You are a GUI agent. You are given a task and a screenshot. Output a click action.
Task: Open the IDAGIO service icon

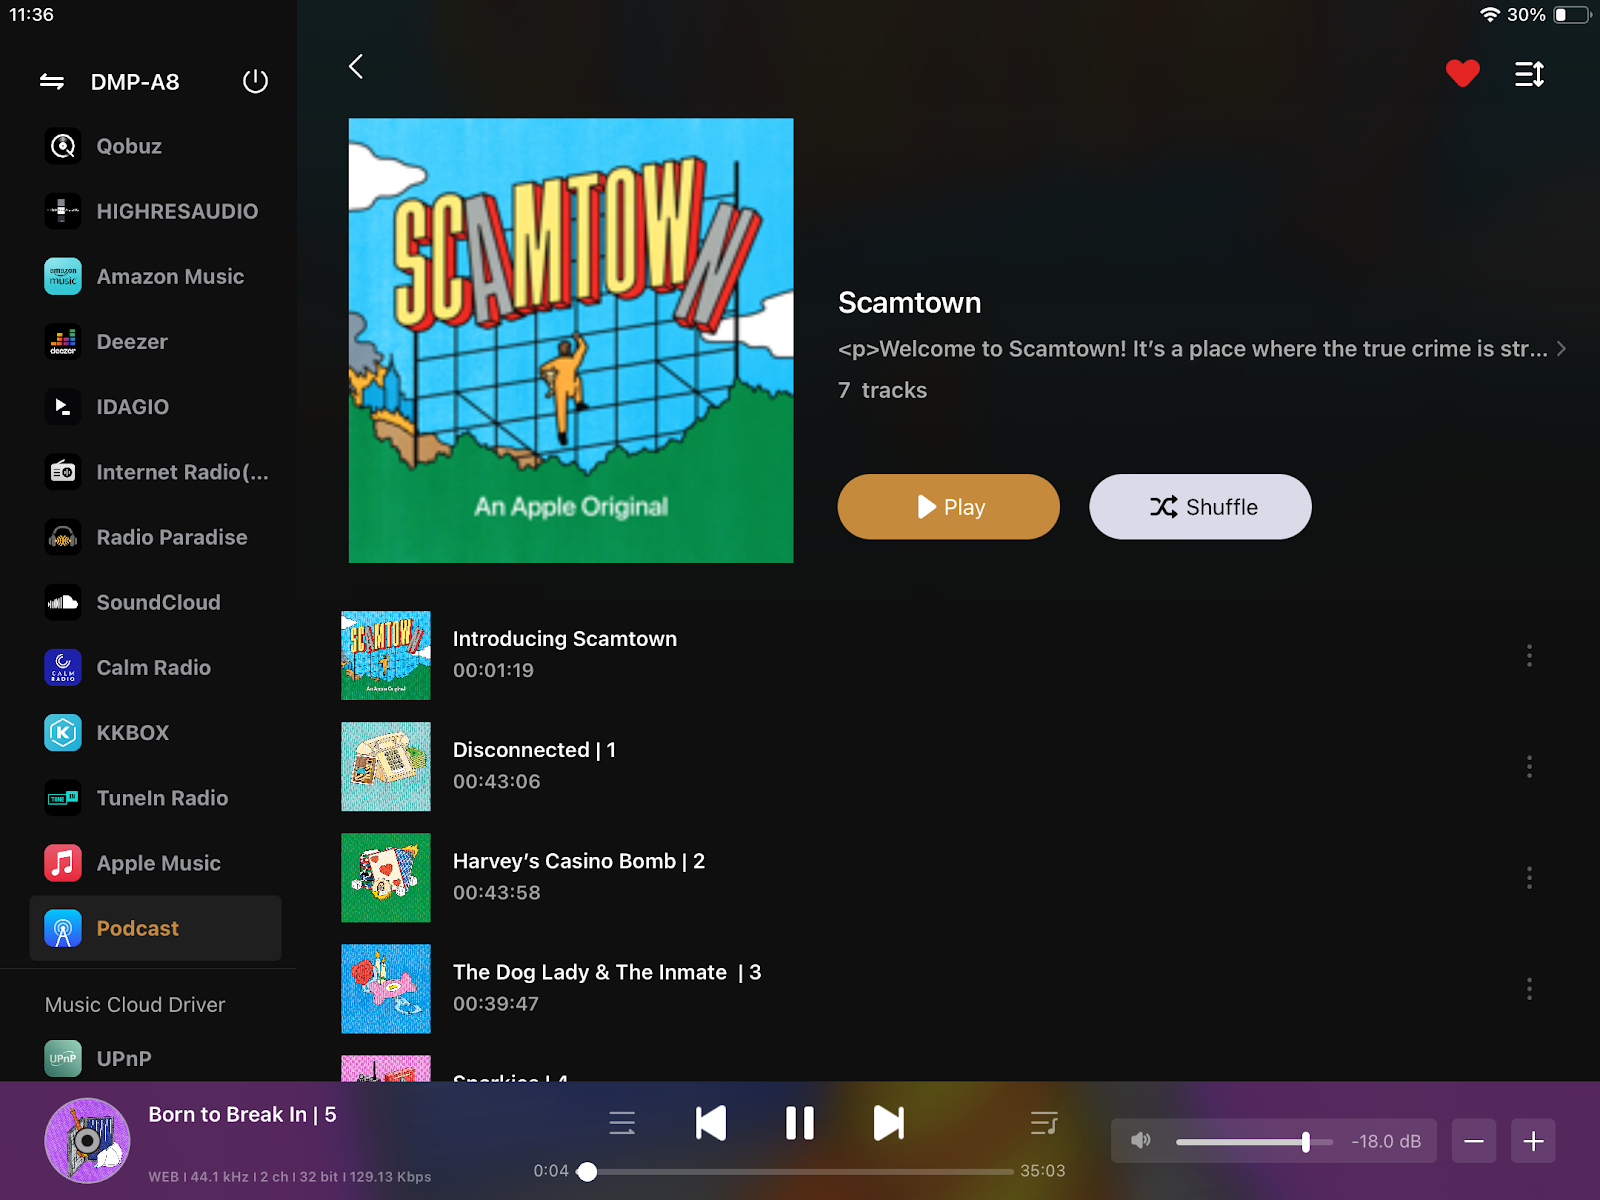tap(63, 407)
